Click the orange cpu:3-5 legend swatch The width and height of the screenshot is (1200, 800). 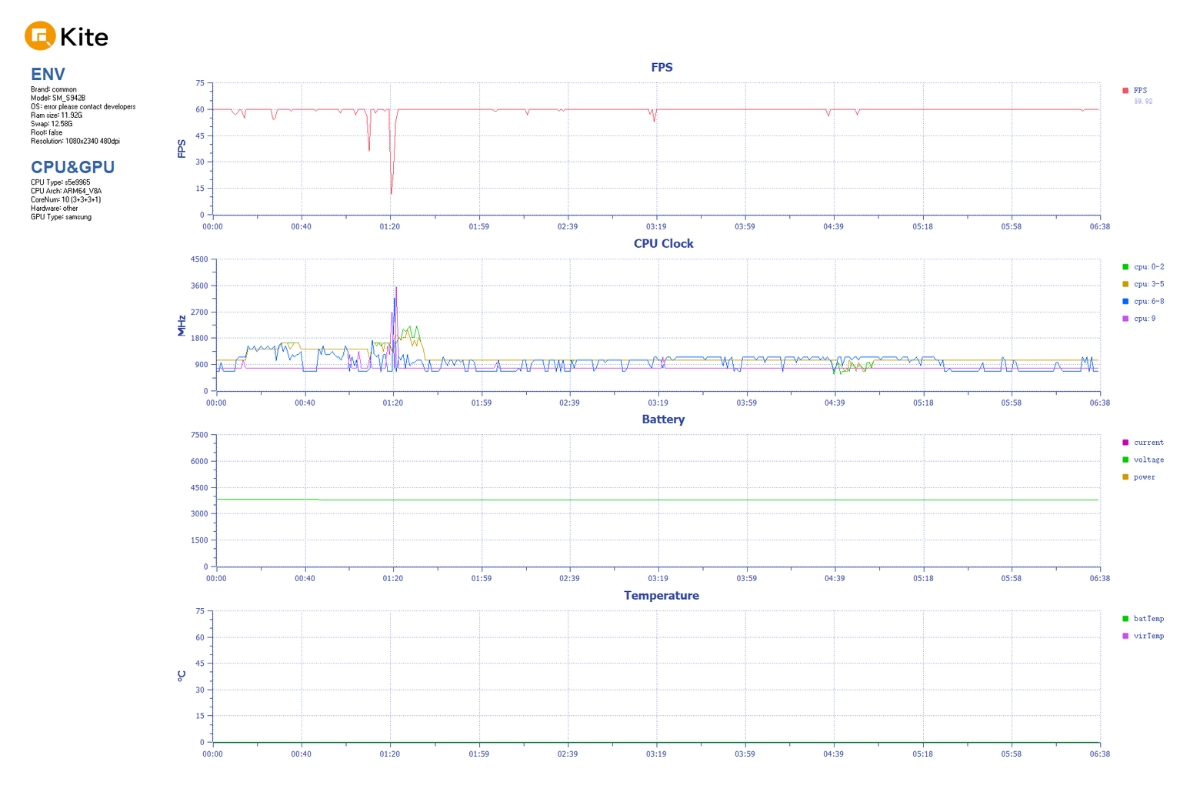1125,284
